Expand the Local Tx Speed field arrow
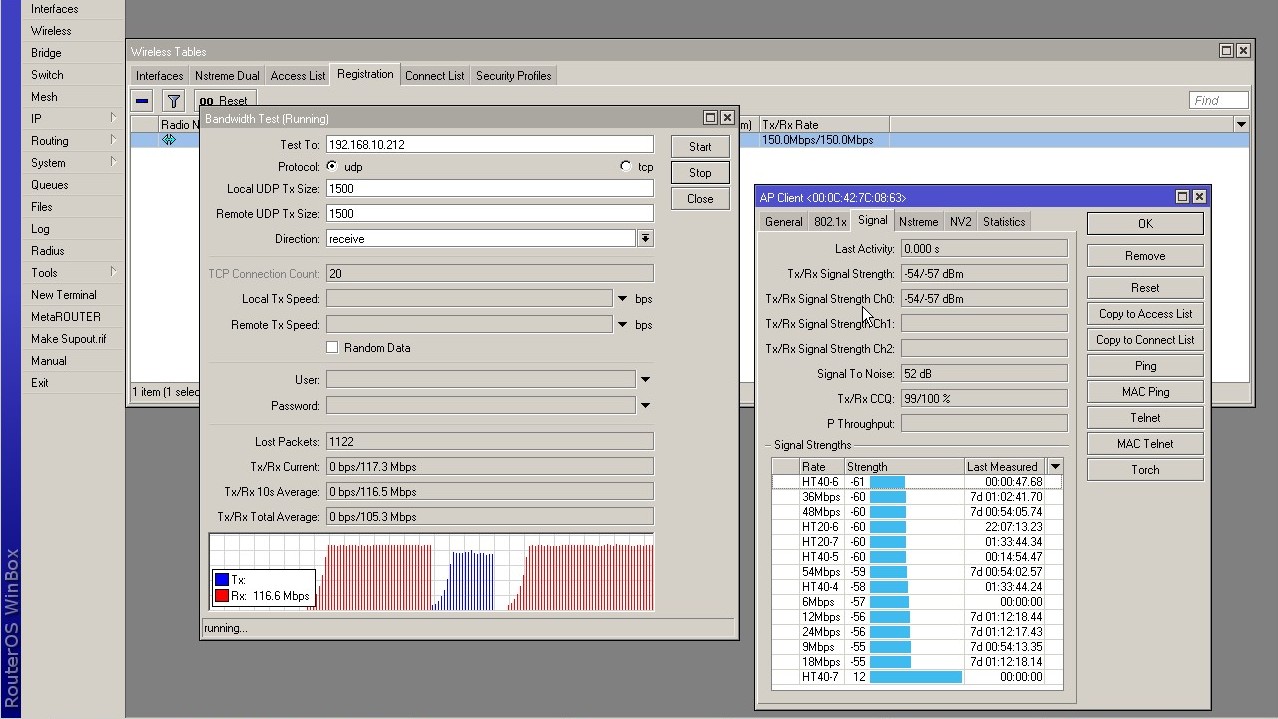Viewport: 1278px width, 719px height. point(622,299)
